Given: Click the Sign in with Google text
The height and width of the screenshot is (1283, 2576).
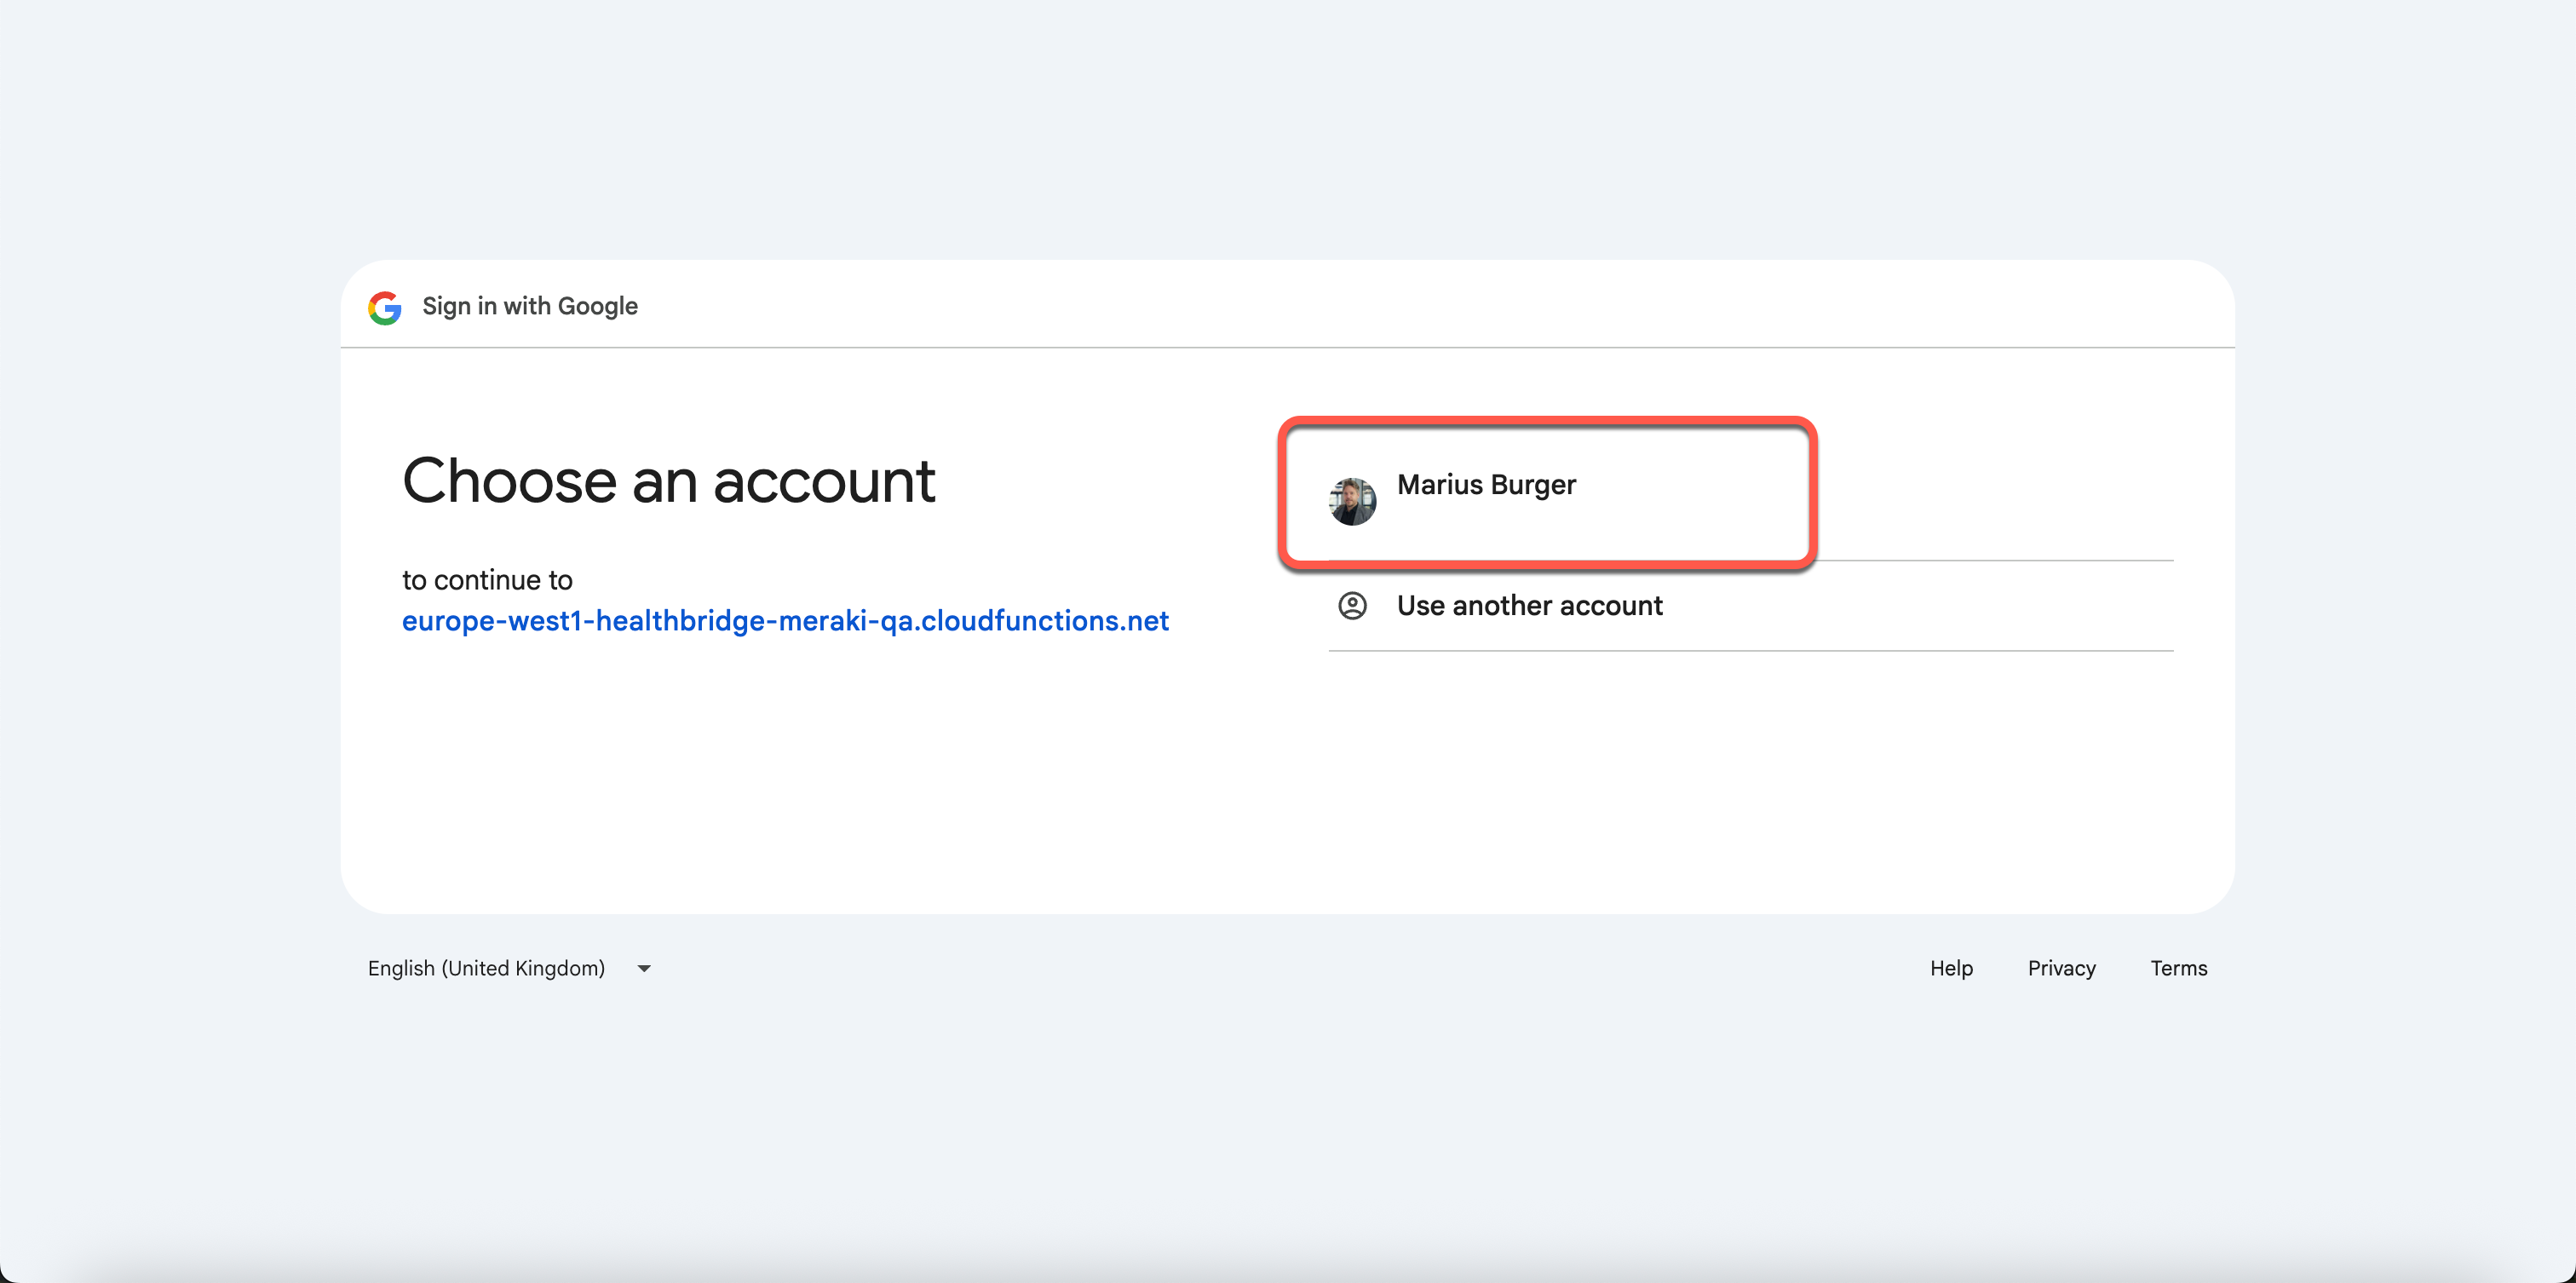Looking at the screenshot, I should point(530,306).
